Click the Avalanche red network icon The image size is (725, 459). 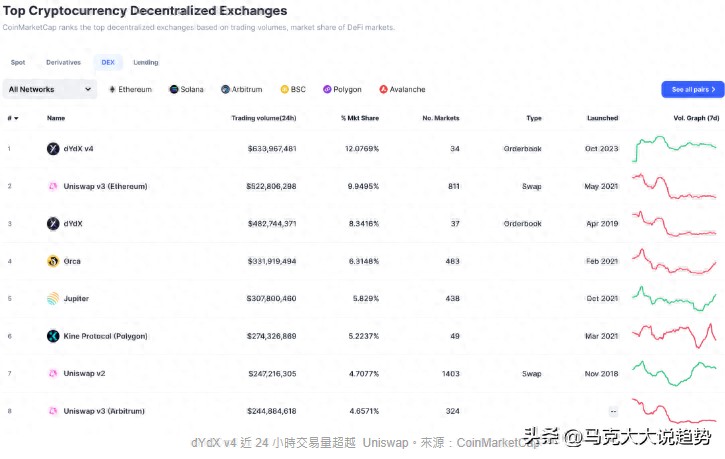point(383,89)
